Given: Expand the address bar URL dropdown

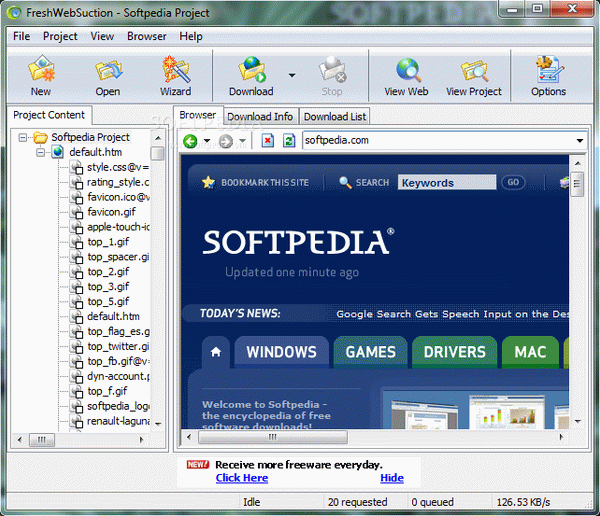Looking at the screenshot, I should 580,140.
